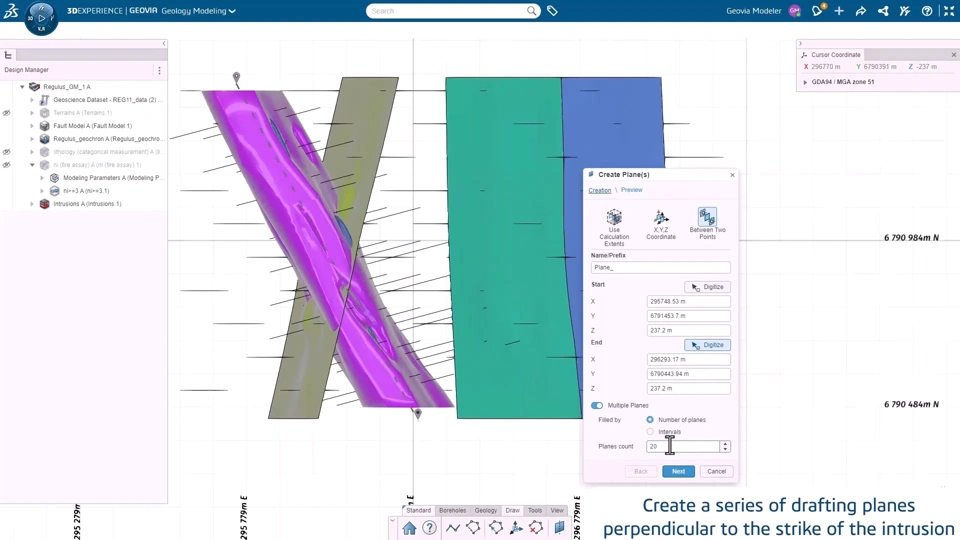This screenshot has width=960, height=540.
Task: Click the search magnifier icon
Action: tap(532, 11)
